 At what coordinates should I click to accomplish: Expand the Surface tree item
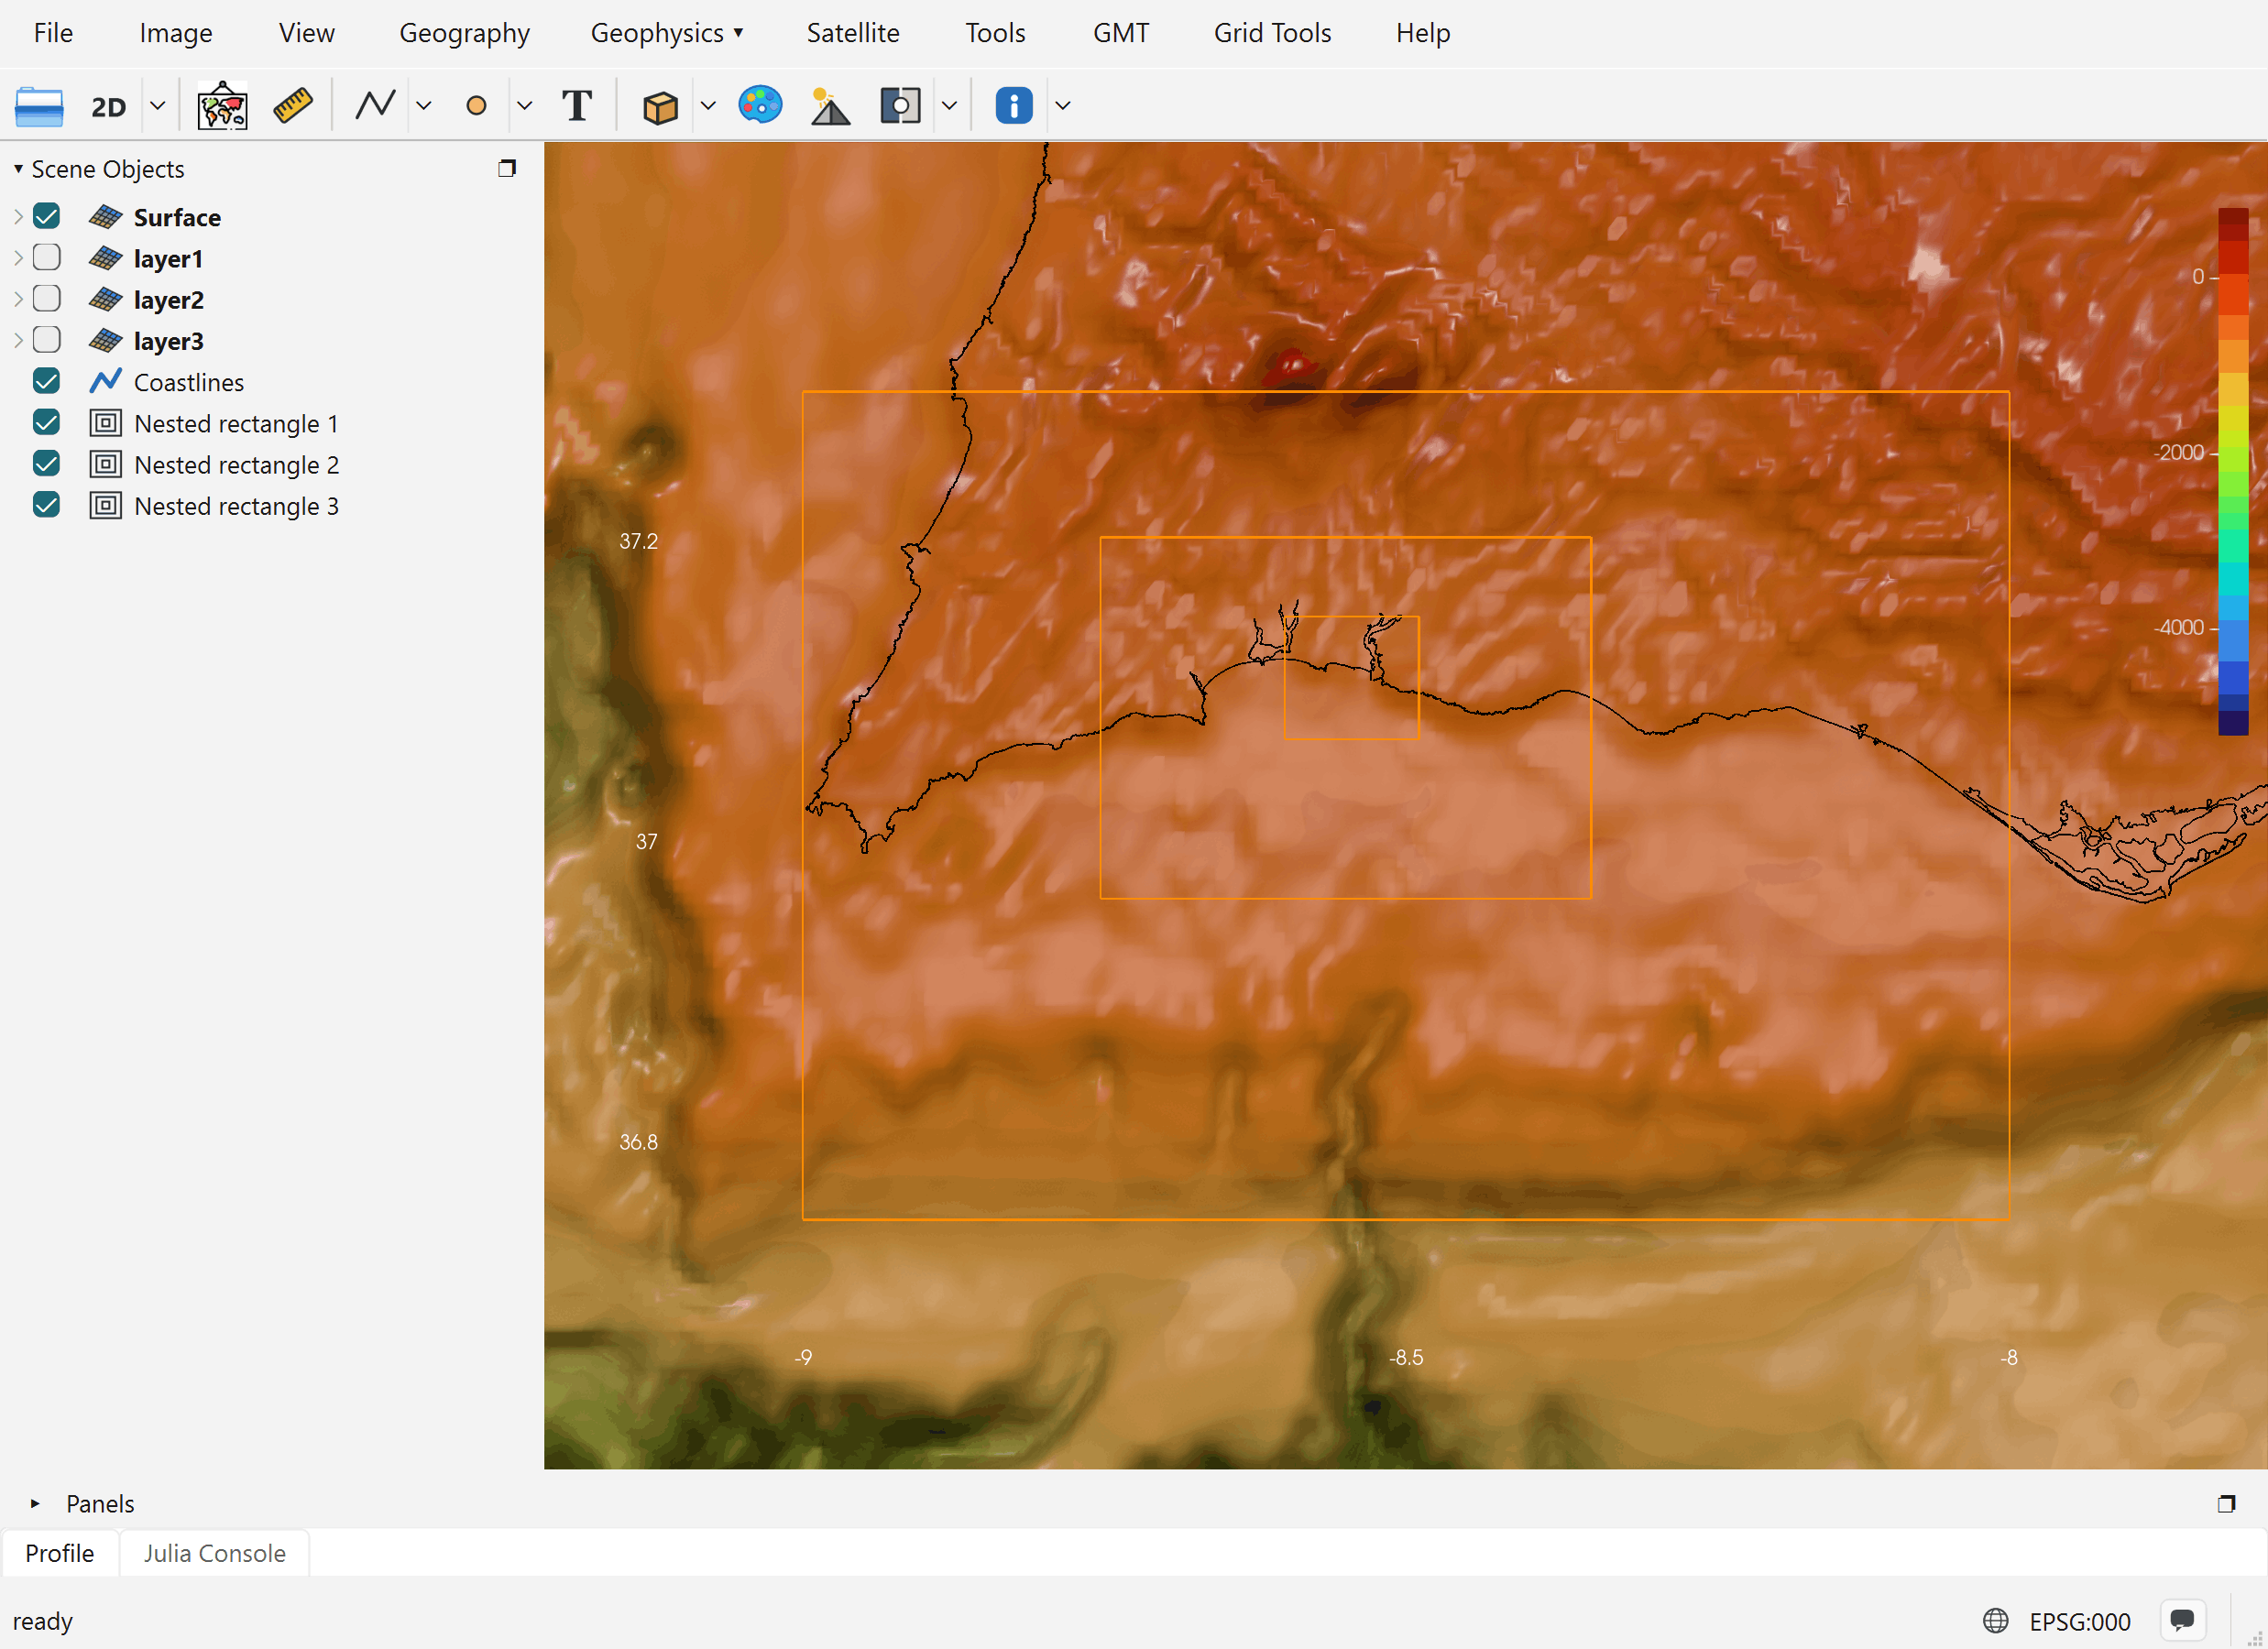click(x=18, y=216)
